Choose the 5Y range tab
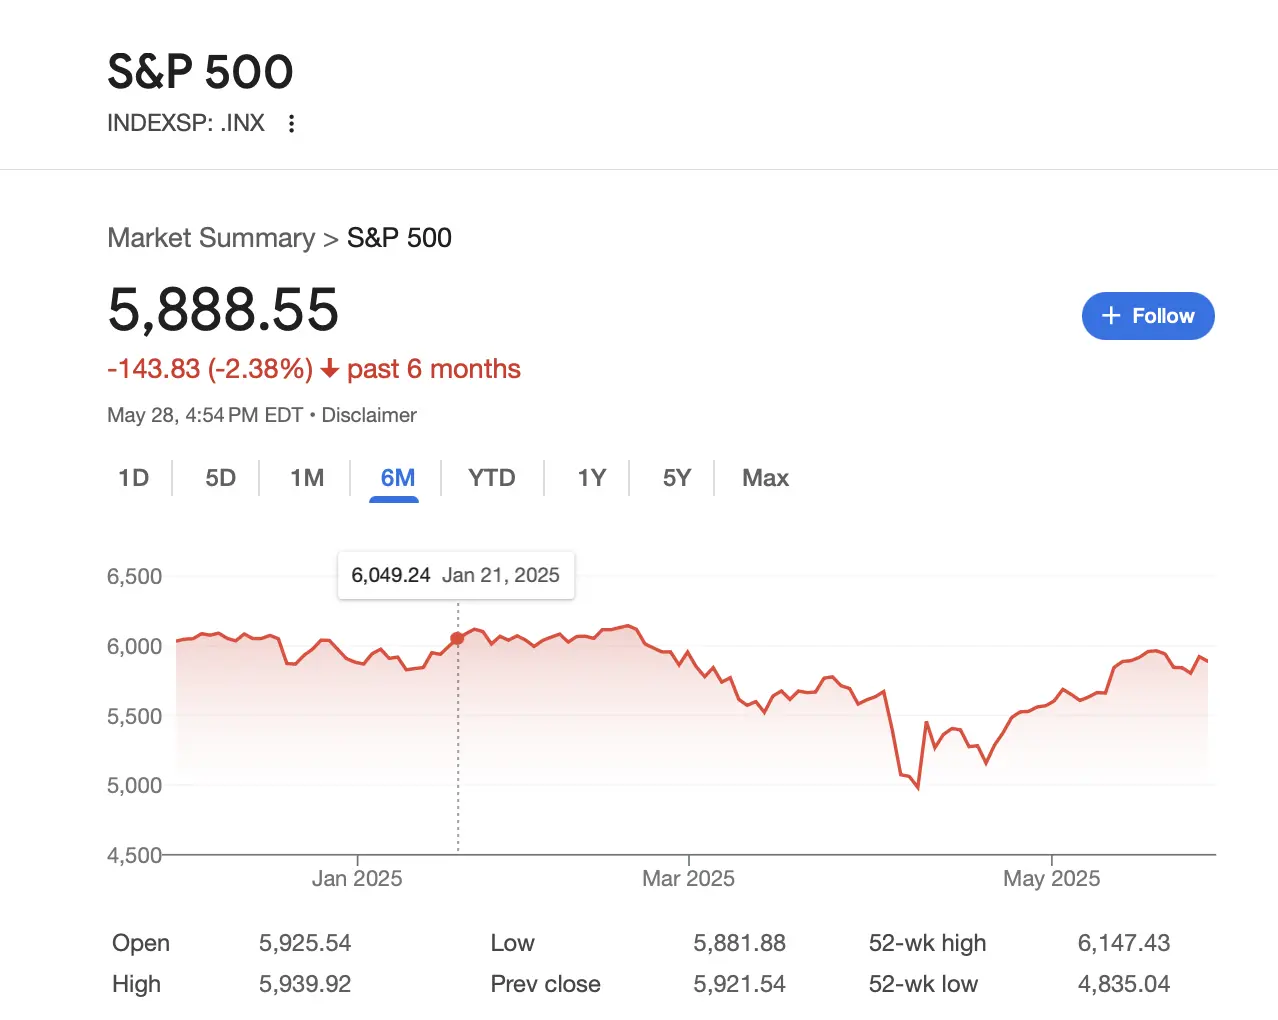This screenshot has width=1278, height=1020. 676,478
